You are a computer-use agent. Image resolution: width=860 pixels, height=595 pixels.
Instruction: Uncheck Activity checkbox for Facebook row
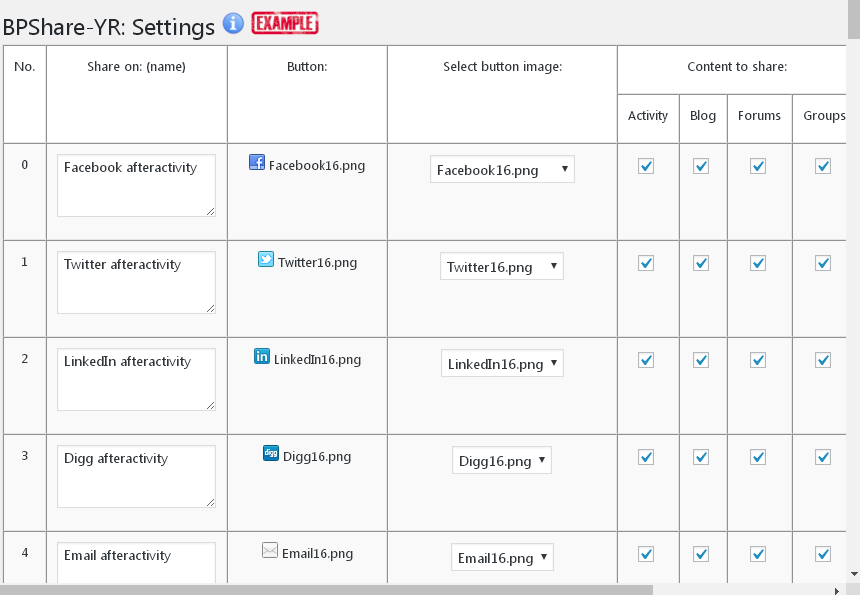tap(646, 166)
